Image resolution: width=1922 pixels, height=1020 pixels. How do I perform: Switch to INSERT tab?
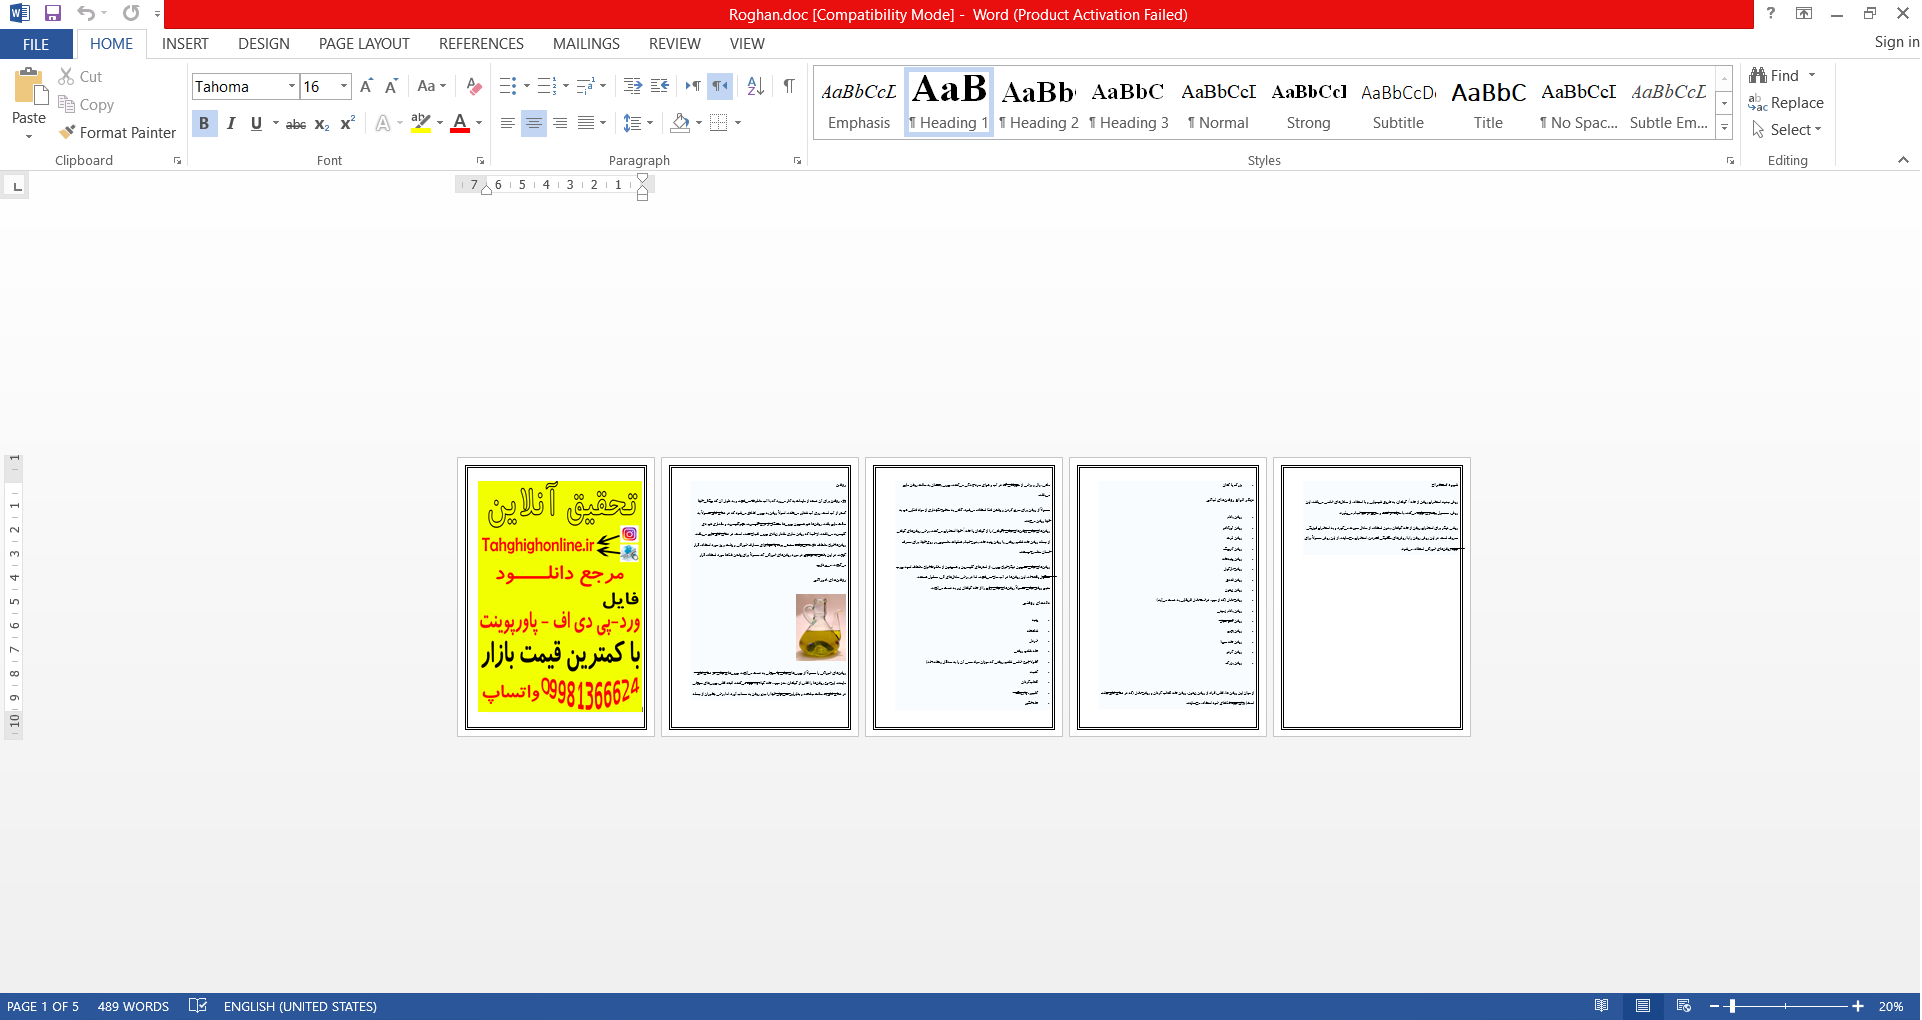pyautogui.click(x=185, y=44)
